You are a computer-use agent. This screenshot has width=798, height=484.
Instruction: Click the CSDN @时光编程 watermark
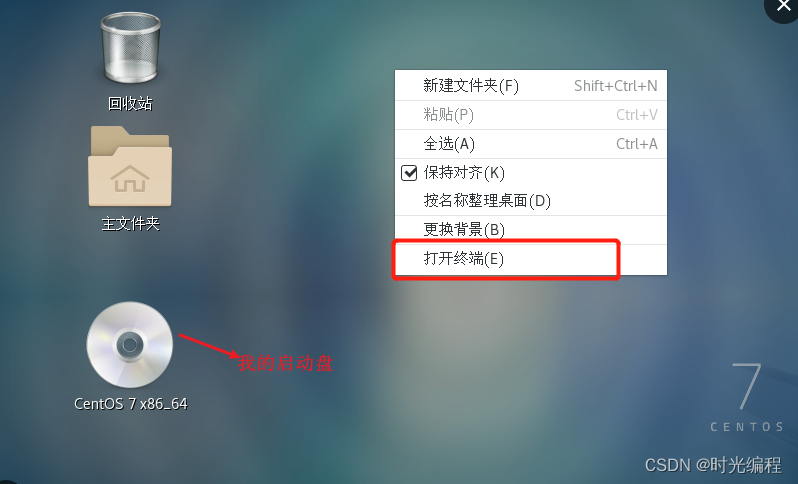[713, 465]
